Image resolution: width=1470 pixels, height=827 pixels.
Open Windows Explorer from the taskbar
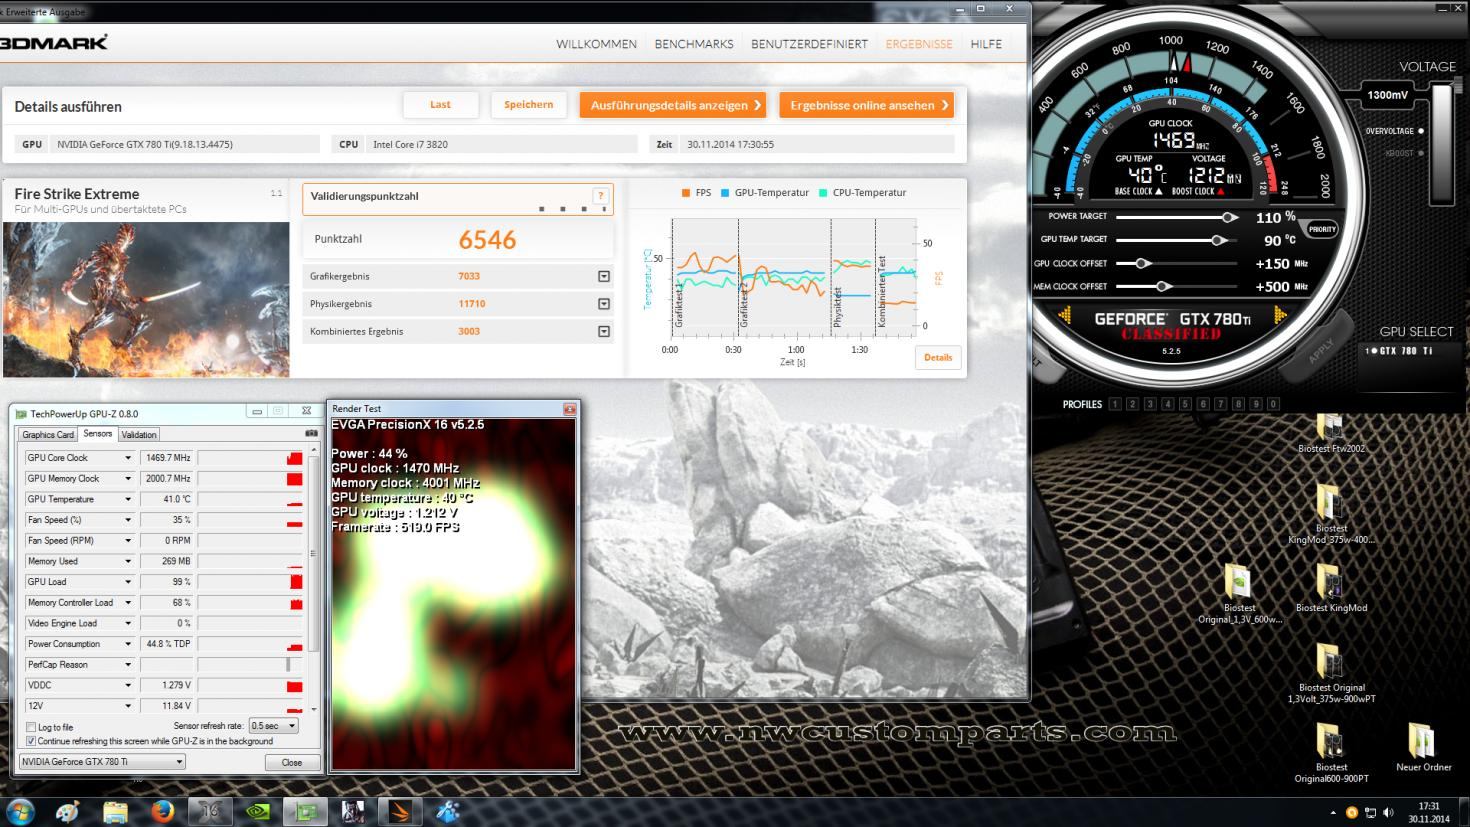(115, 811)
